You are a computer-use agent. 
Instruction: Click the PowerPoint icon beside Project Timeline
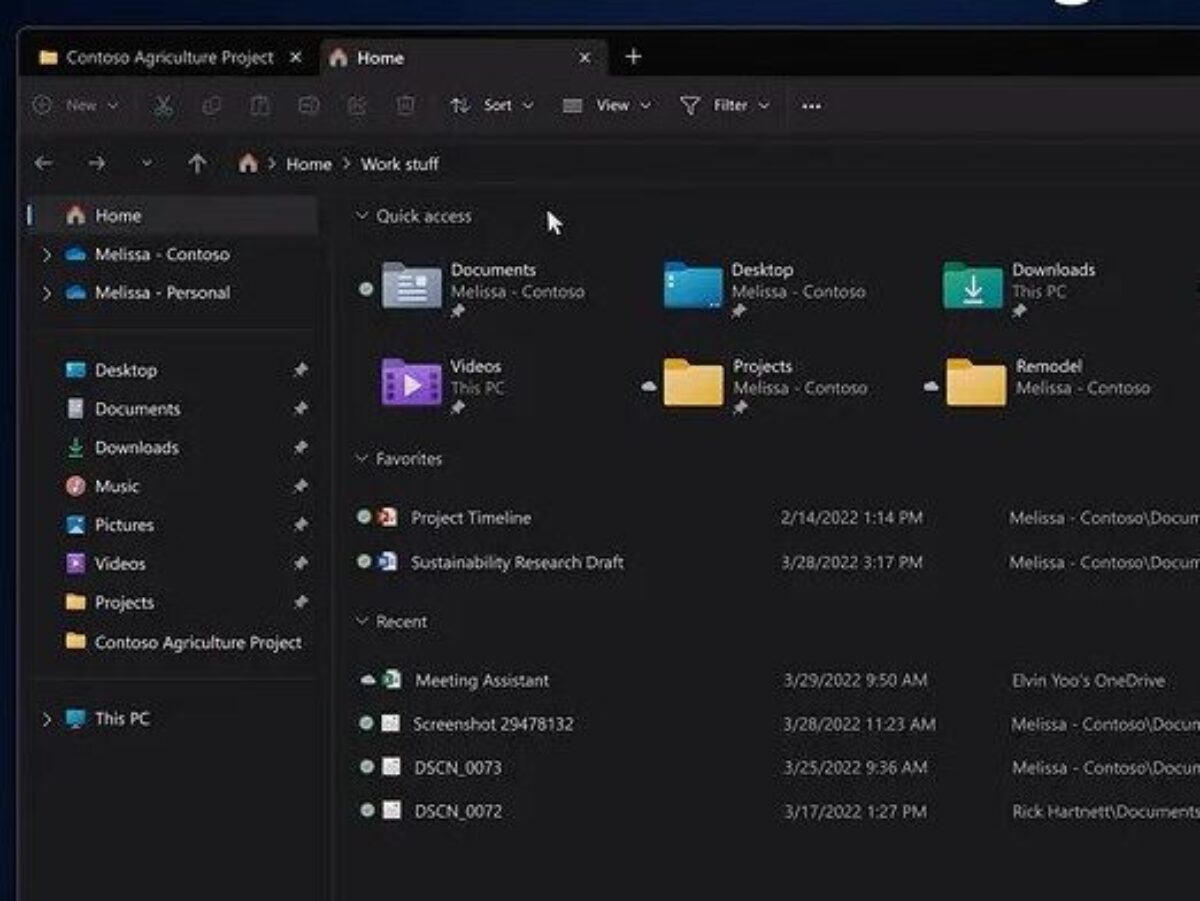(388, 517)
